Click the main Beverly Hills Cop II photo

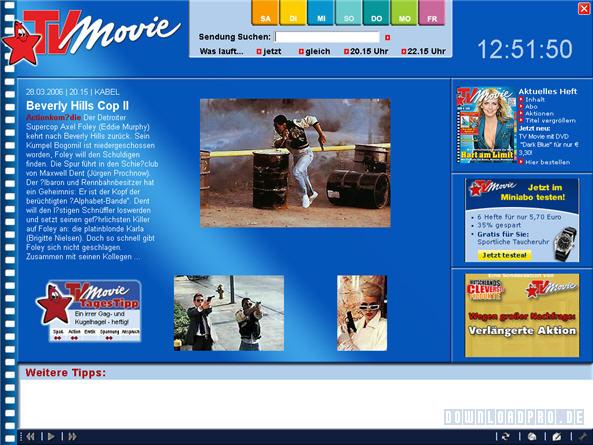click(x=295, y=163)
